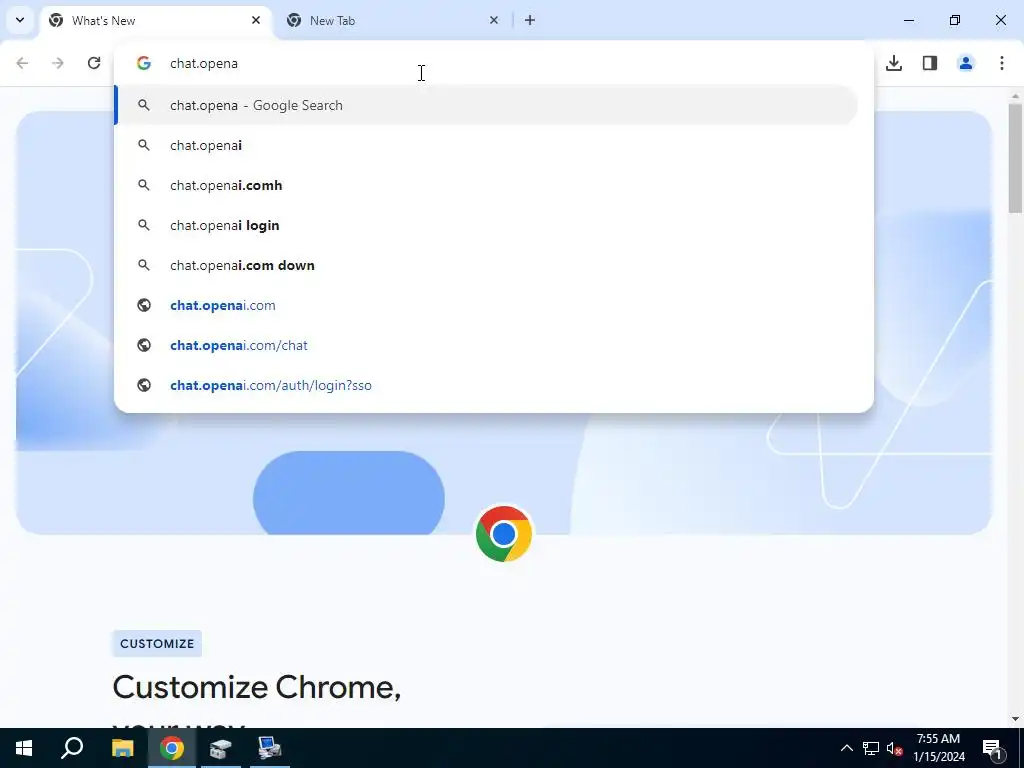Click the Chrome logo on the page
This screenshot has width=1024, height=768.
pos(504,534)
